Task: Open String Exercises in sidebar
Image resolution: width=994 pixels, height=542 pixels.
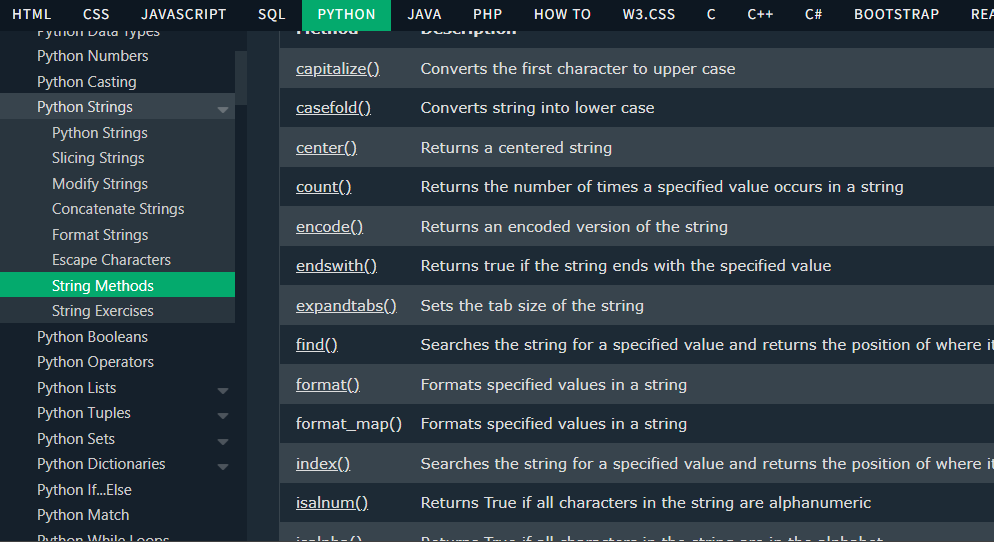Action: pos(103,311)
